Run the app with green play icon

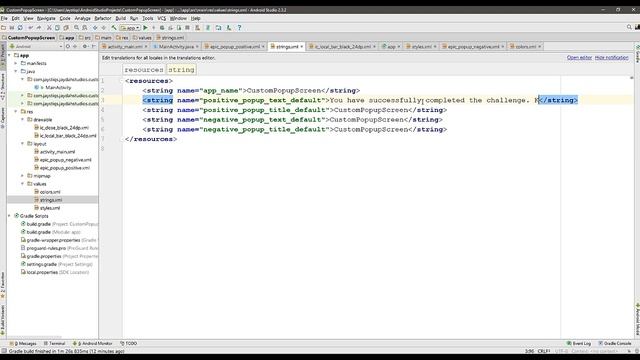(x=145, y=28)
